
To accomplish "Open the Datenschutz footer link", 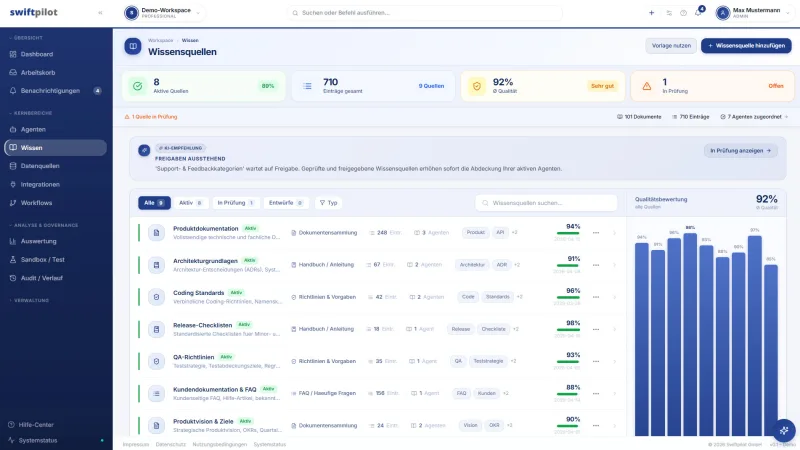I will tap(171, 444).
